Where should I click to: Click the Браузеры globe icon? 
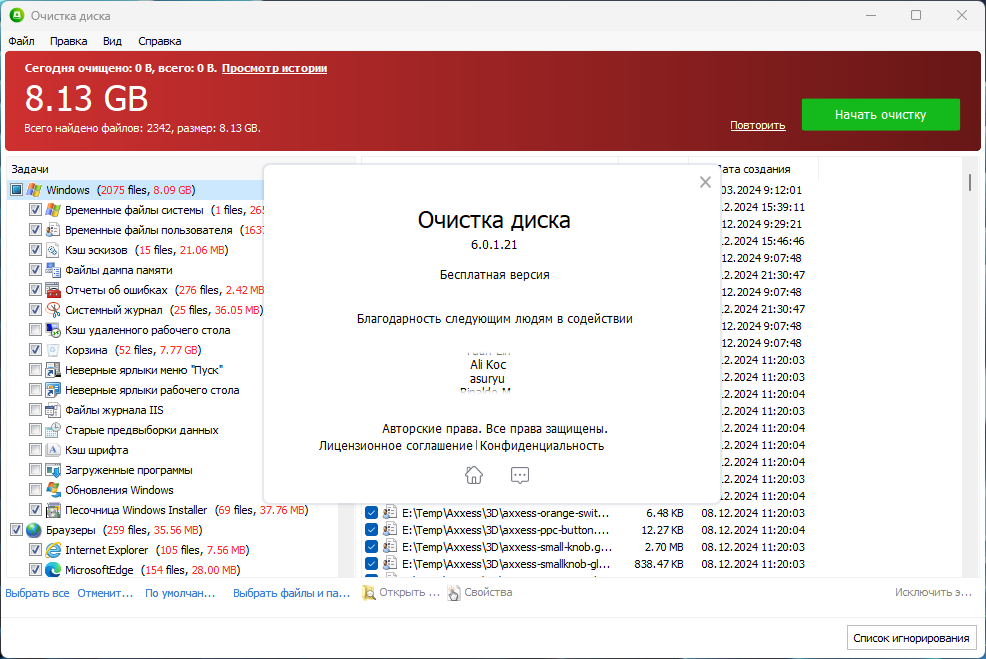(x=34, y=530)
